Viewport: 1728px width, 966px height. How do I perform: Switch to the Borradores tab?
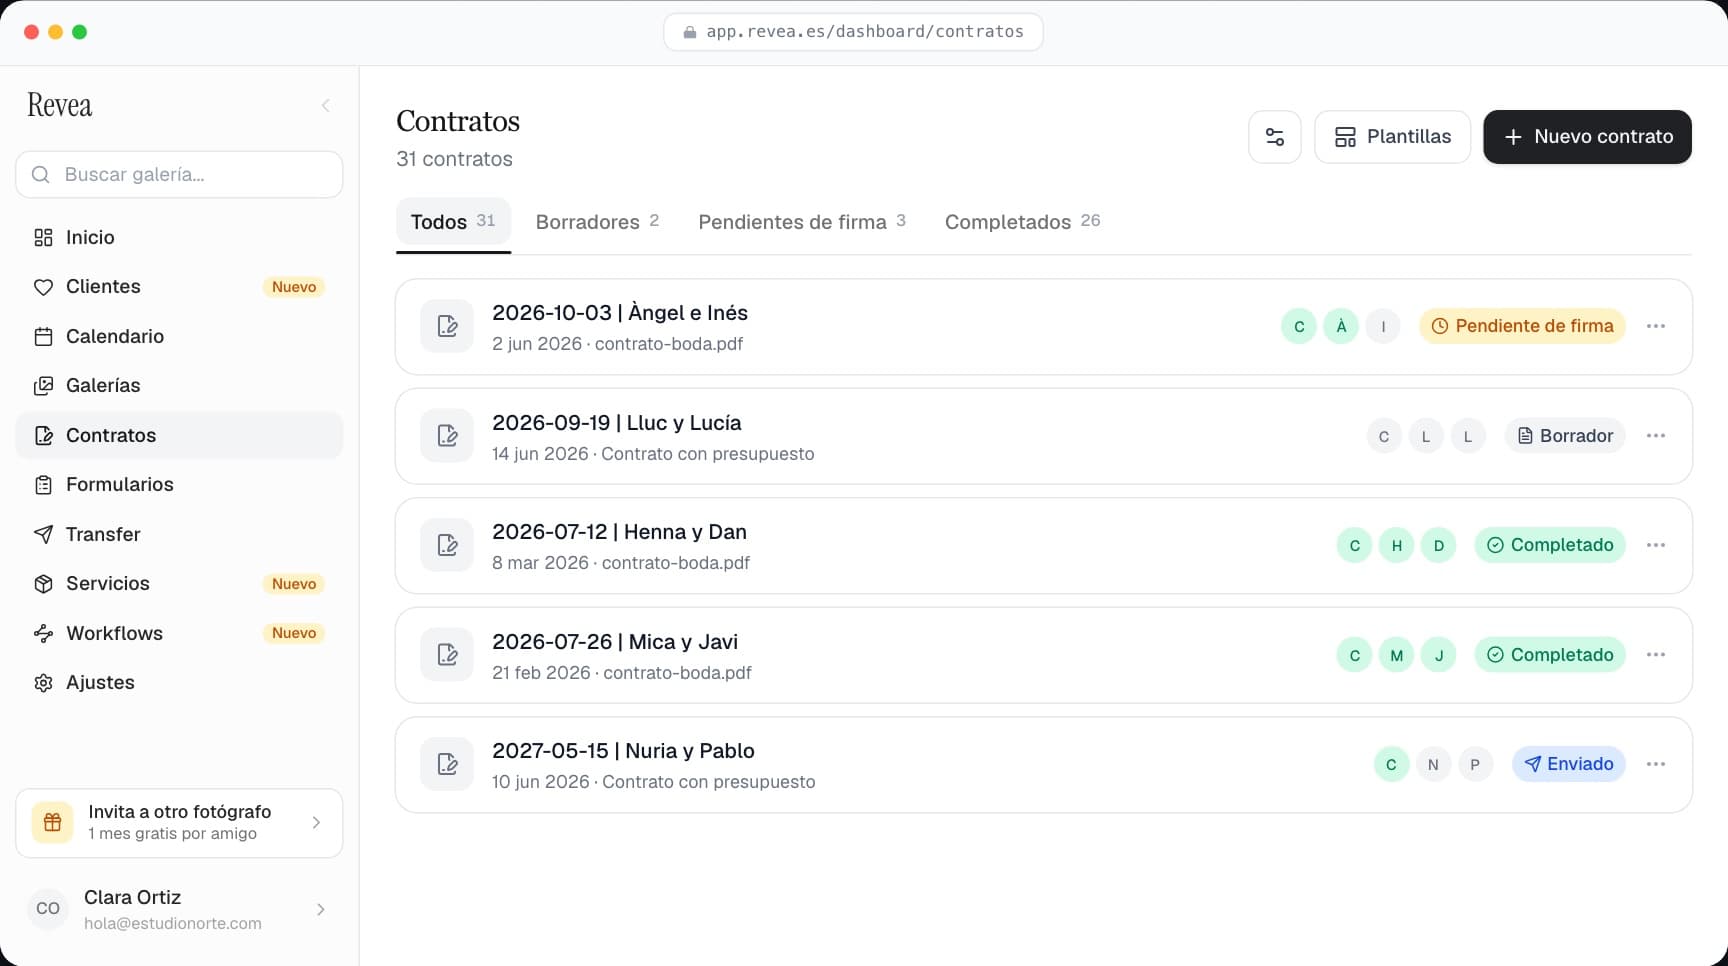coord(597,222)
